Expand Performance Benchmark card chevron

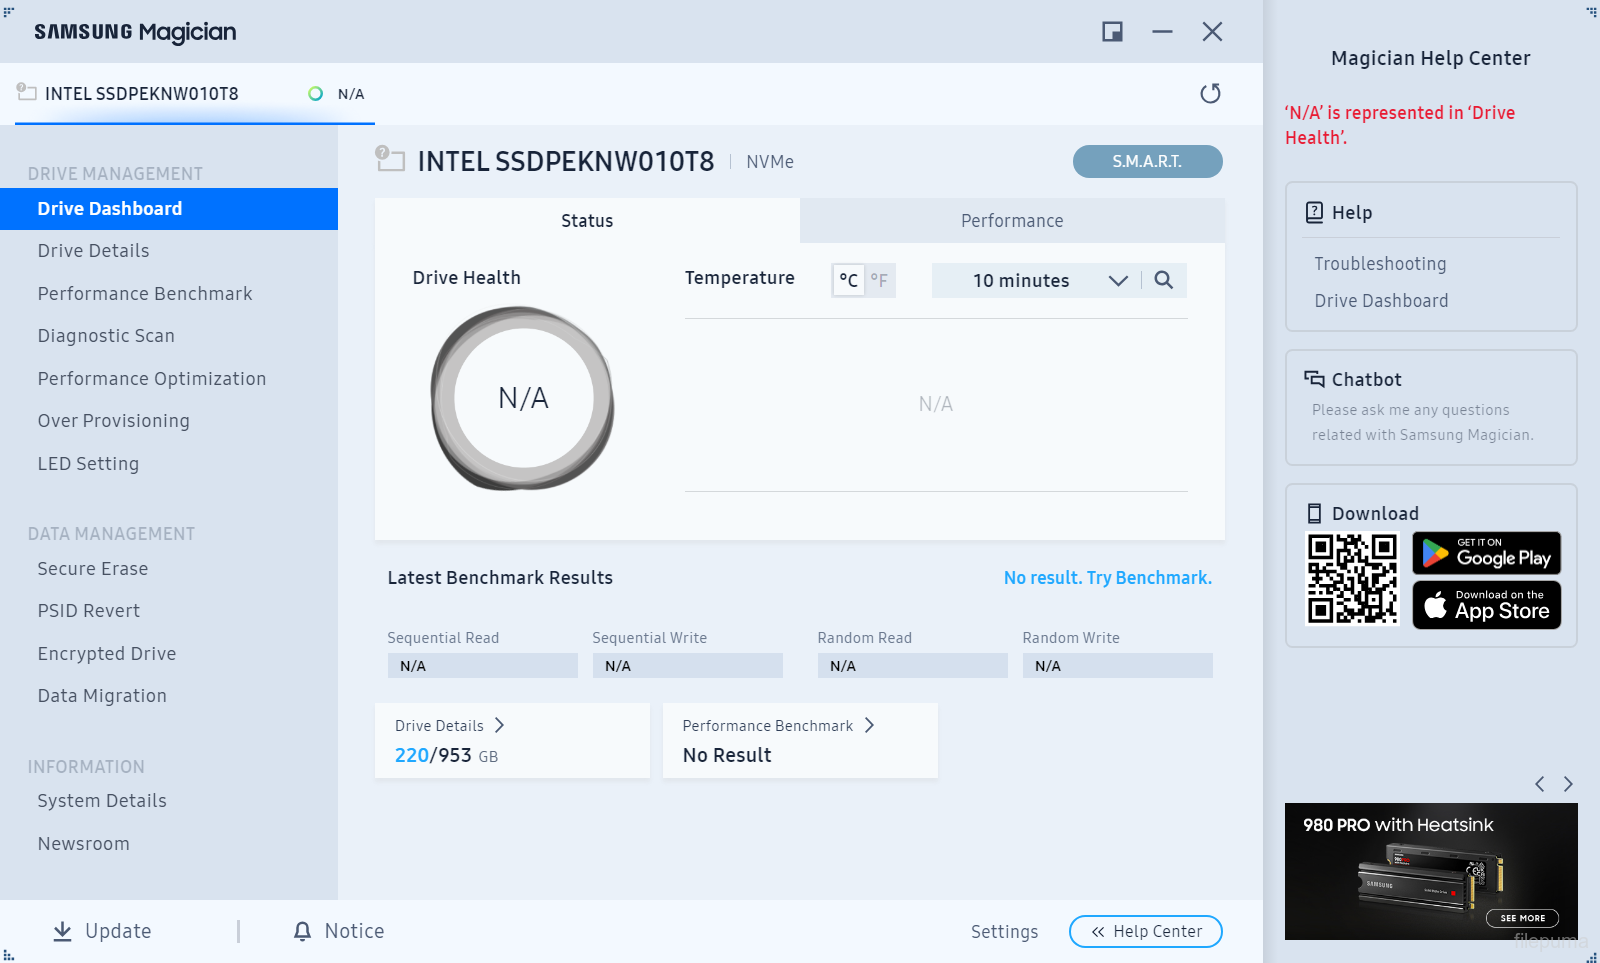click(x=869, y=725)
